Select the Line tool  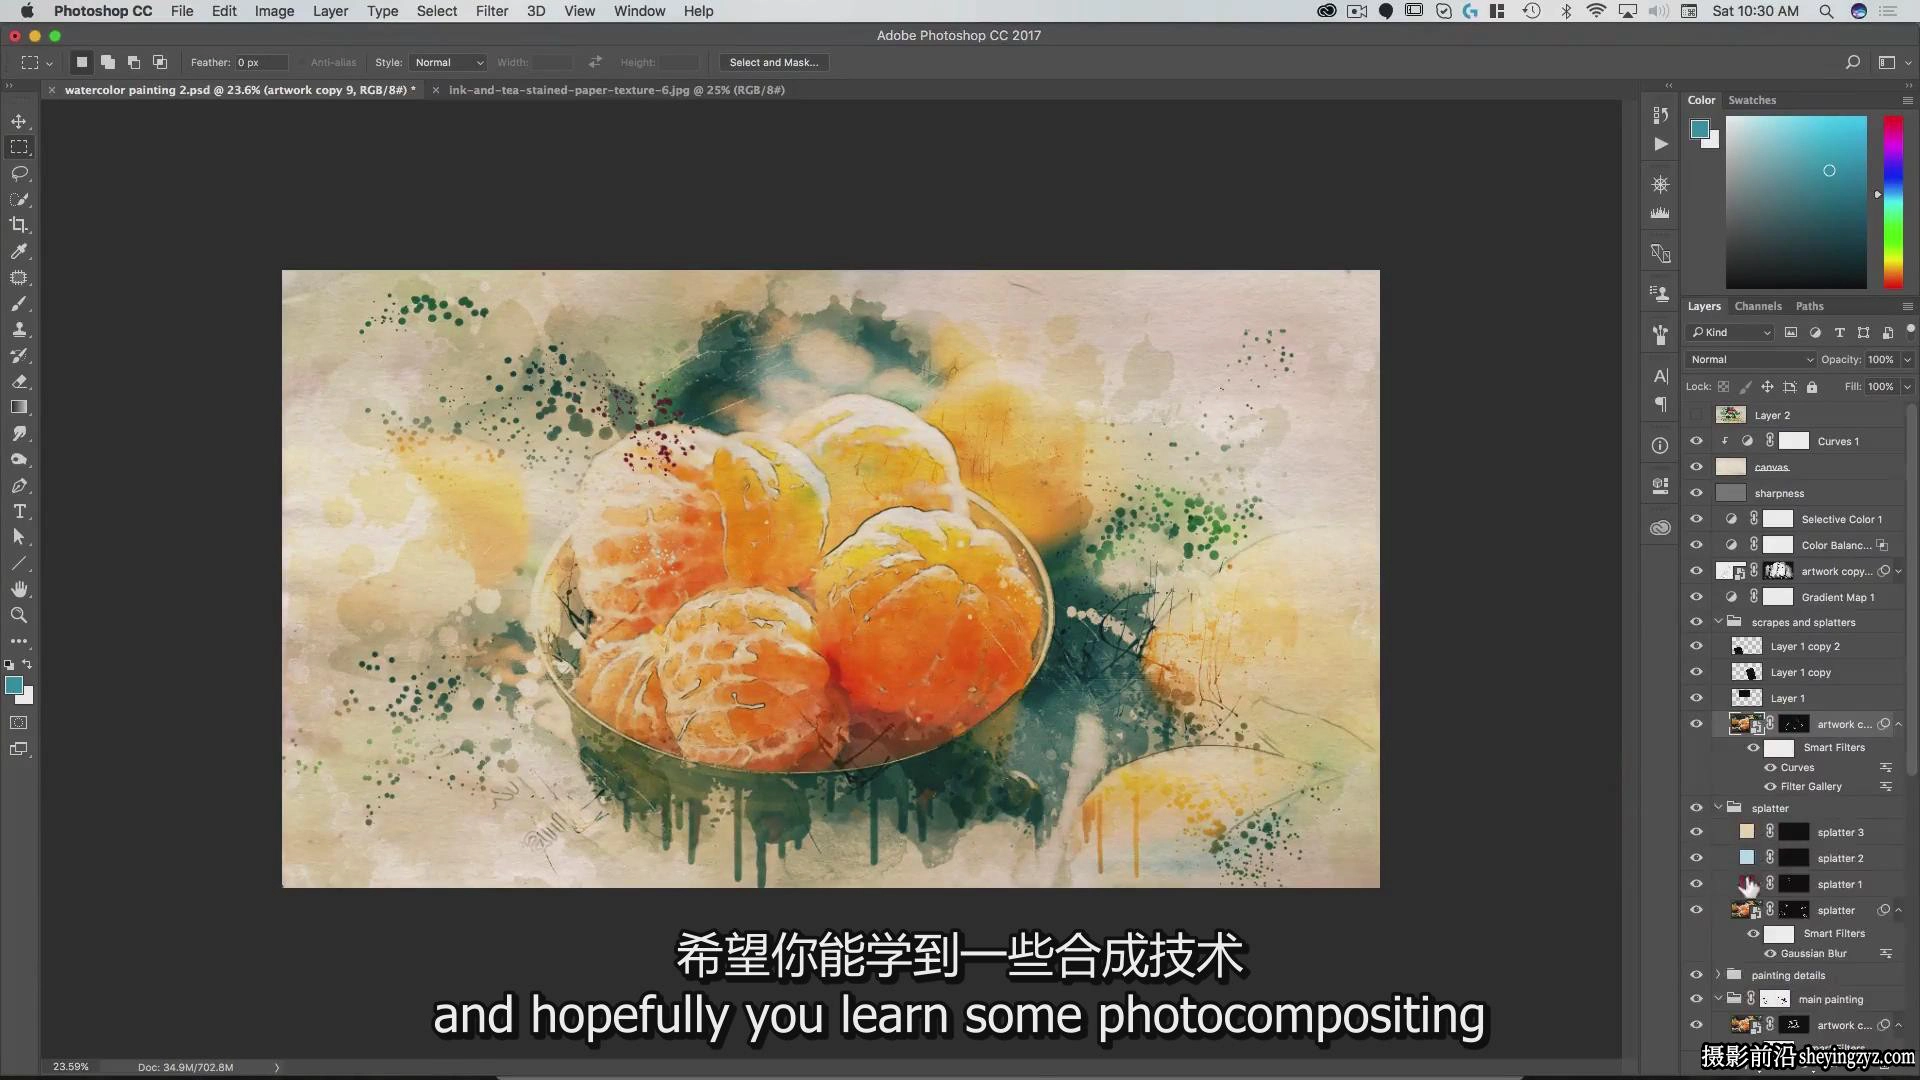(19, 563)
